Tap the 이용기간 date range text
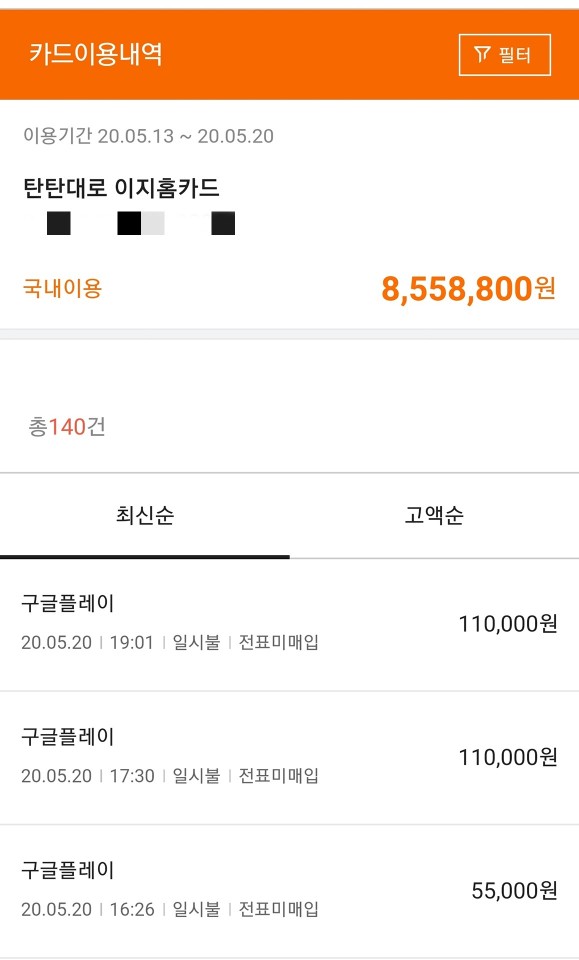 coord(148,135)
